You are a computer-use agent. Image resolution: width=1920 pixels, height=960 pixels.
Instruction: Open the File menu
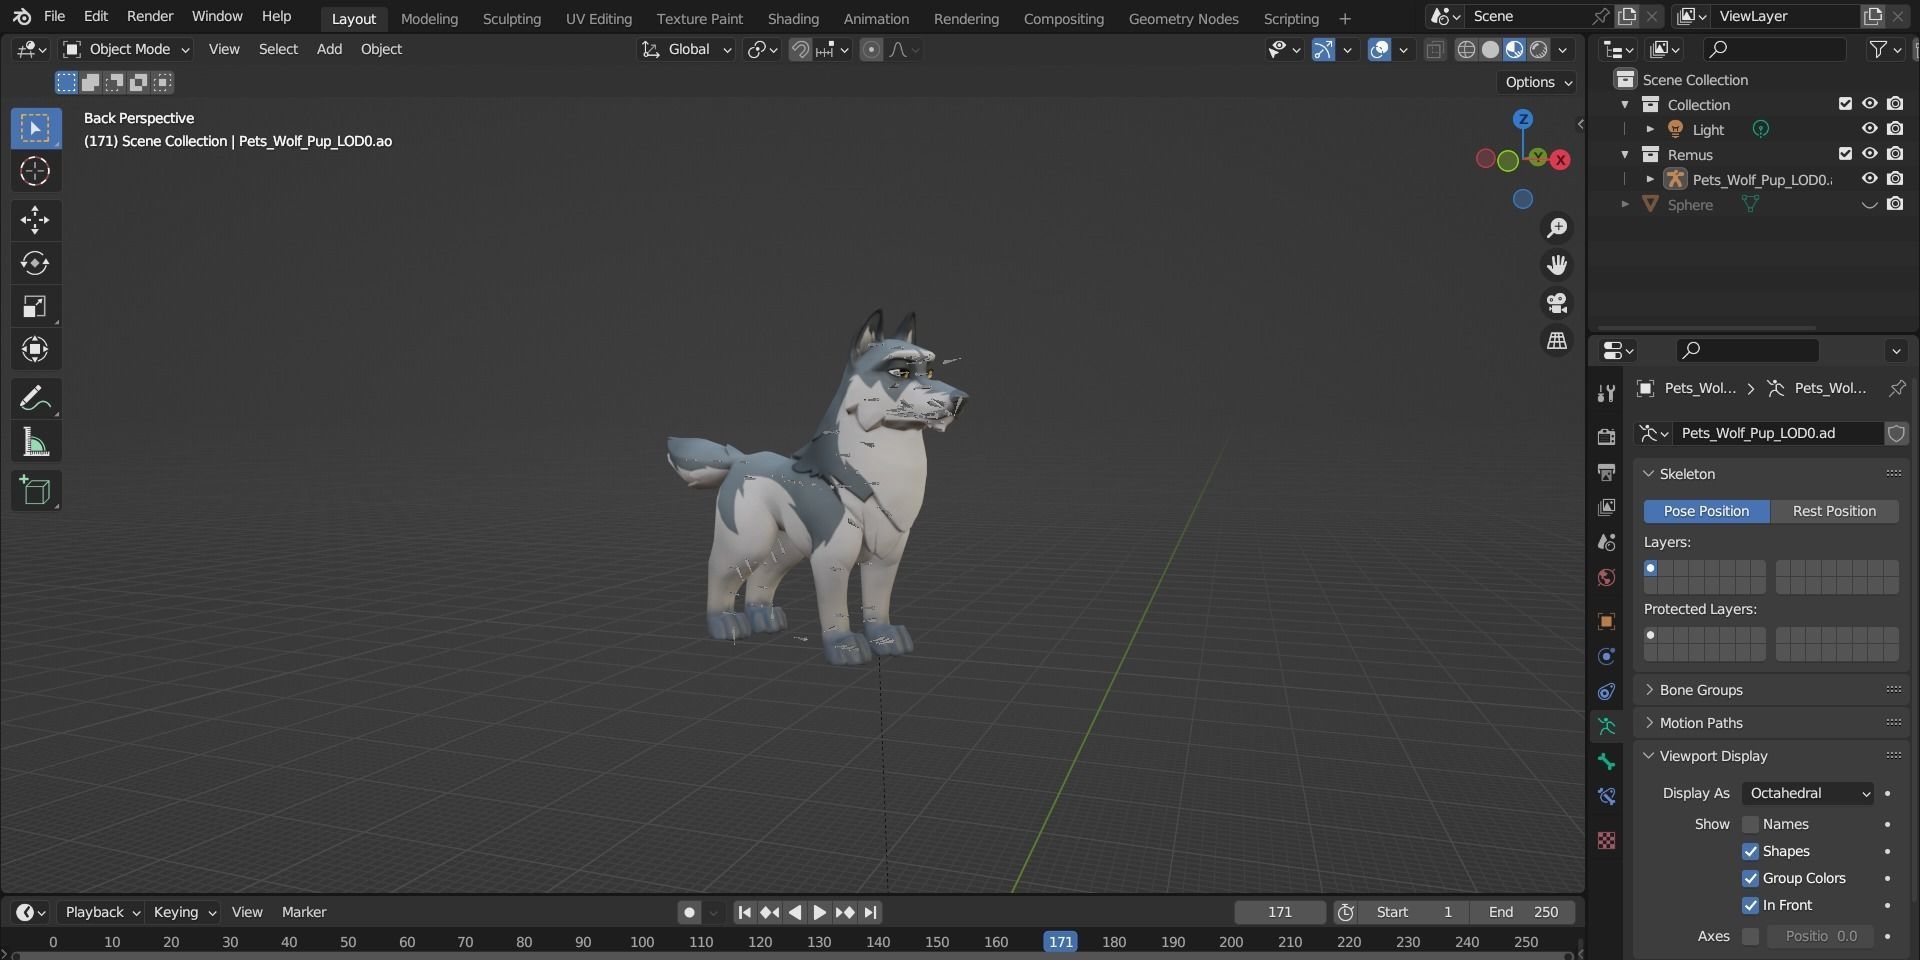point(55,17)
